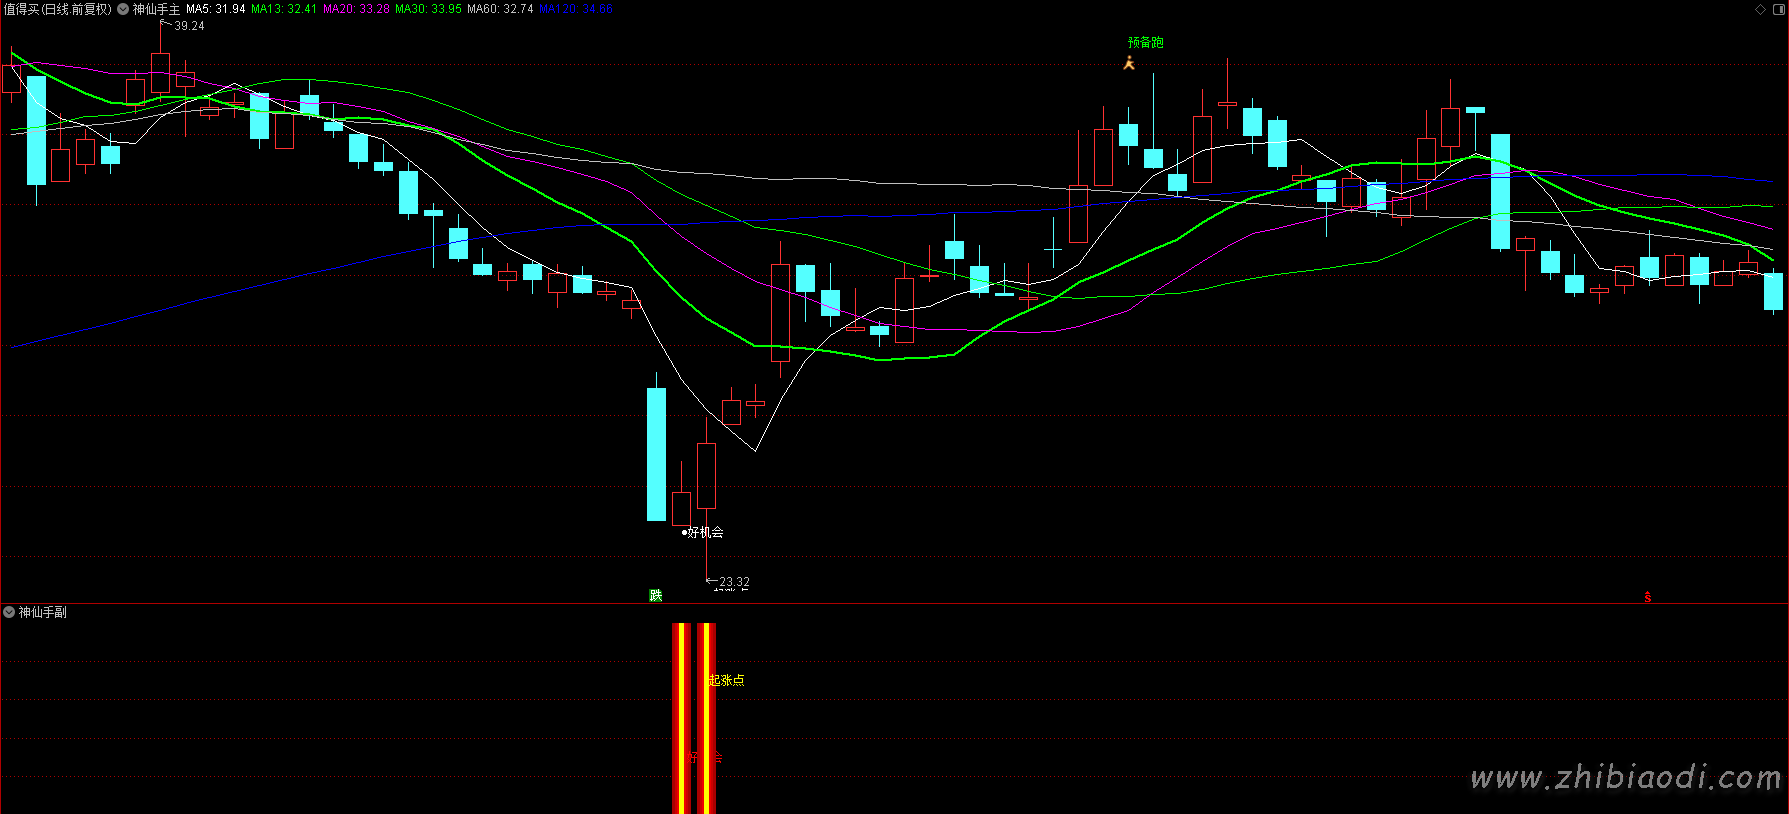Click the 值得买(日线.前复权) stock title
The width and height of the screenshot is (1789, 814).
coord(58,9)
